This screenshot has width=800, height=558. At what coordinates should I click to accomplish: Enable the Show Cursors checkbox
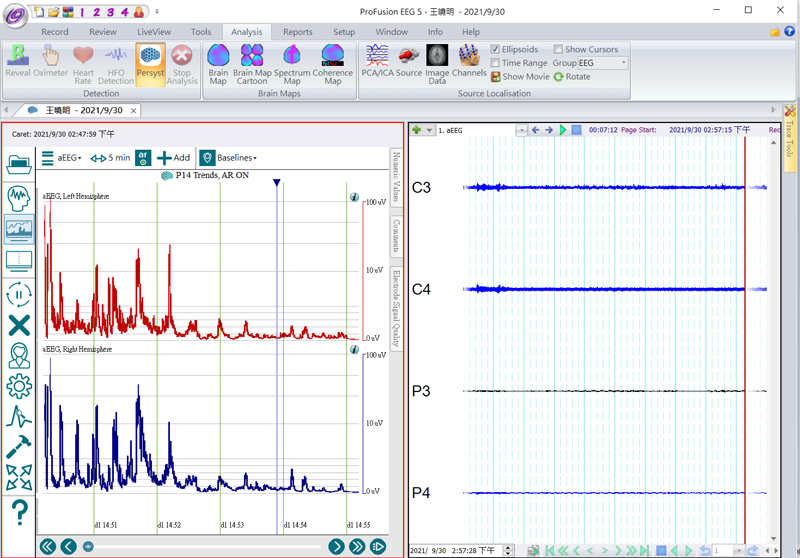558,49
